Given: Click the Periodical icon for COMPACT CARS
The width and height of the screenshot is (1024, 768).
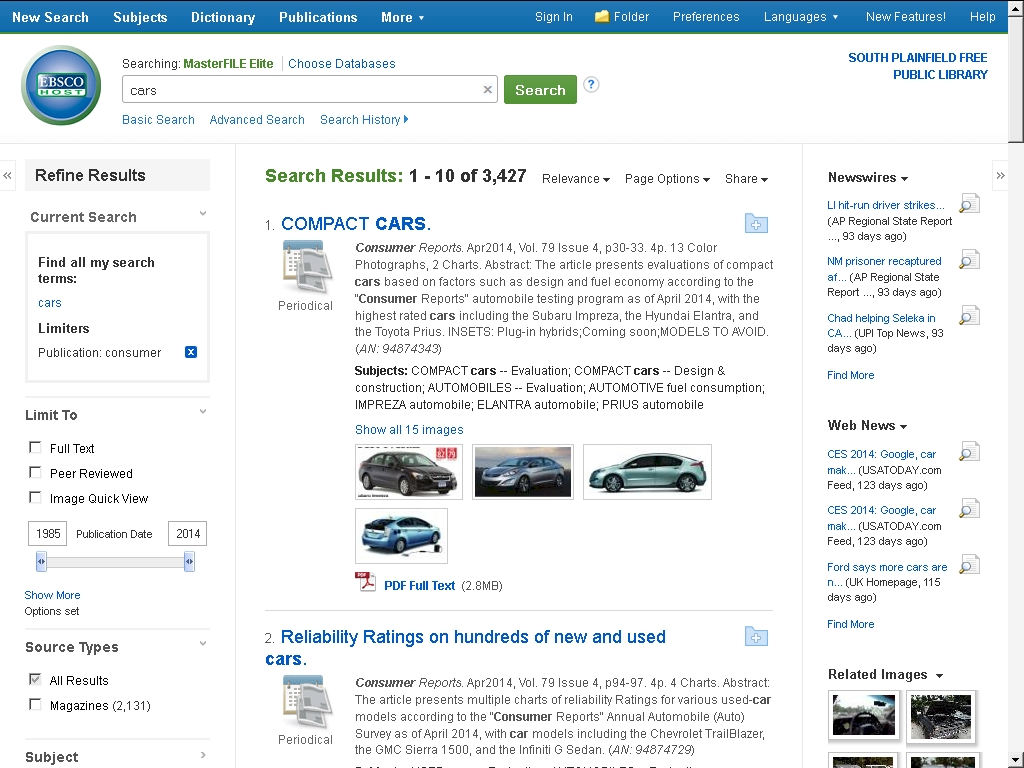Looking at the screenshot, I should [305, 266].
